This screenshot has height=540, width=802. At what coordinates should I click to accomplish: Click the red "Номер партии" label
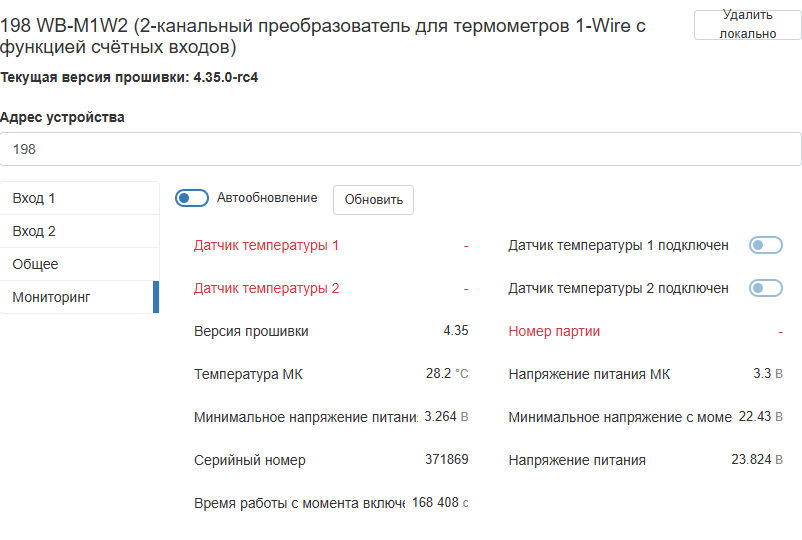554,331
